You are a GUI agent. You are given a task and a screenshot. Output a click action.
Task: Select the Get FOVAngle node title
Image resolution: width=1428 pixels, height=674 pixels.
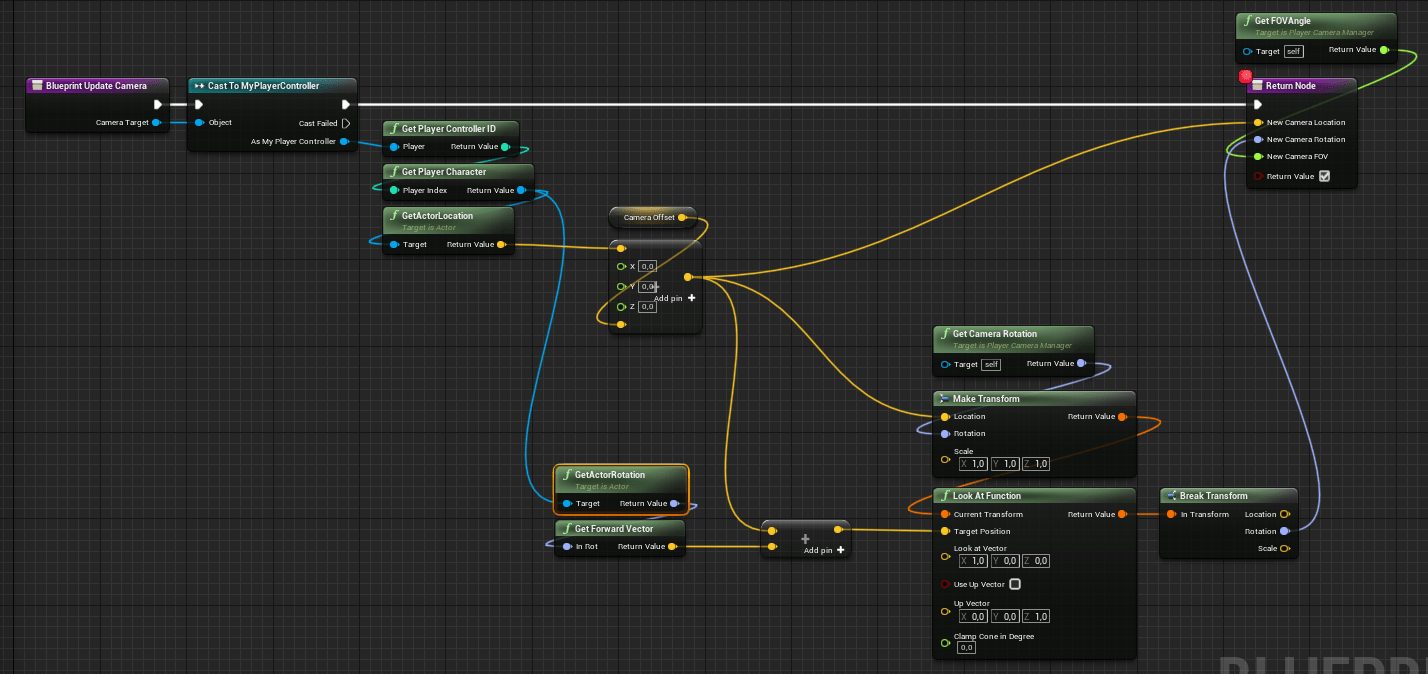click(1283, 21)
